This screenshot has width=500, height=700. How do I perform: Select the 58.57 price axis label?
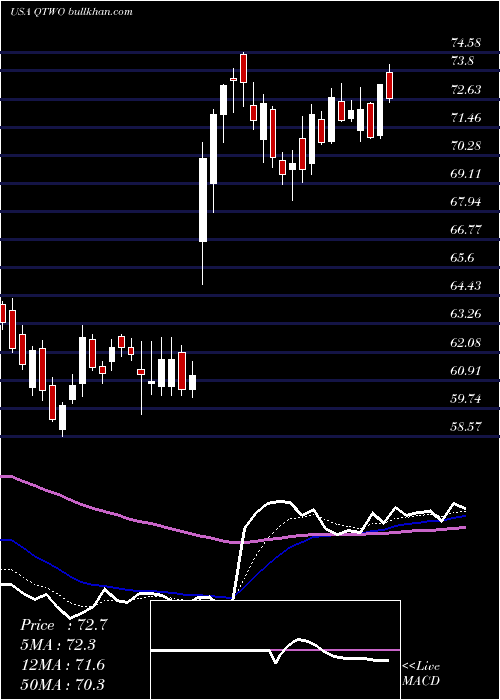tap(466, 427)
